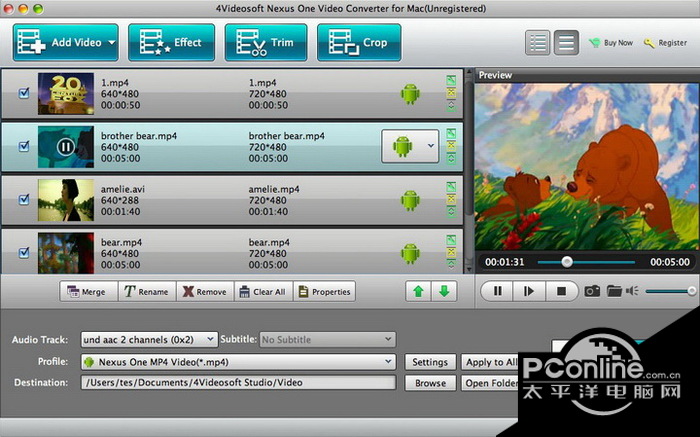Click the brother bear.mp4 thumbnail pause overlay
The height and width of the screenshot is (437, 700).
66,146
